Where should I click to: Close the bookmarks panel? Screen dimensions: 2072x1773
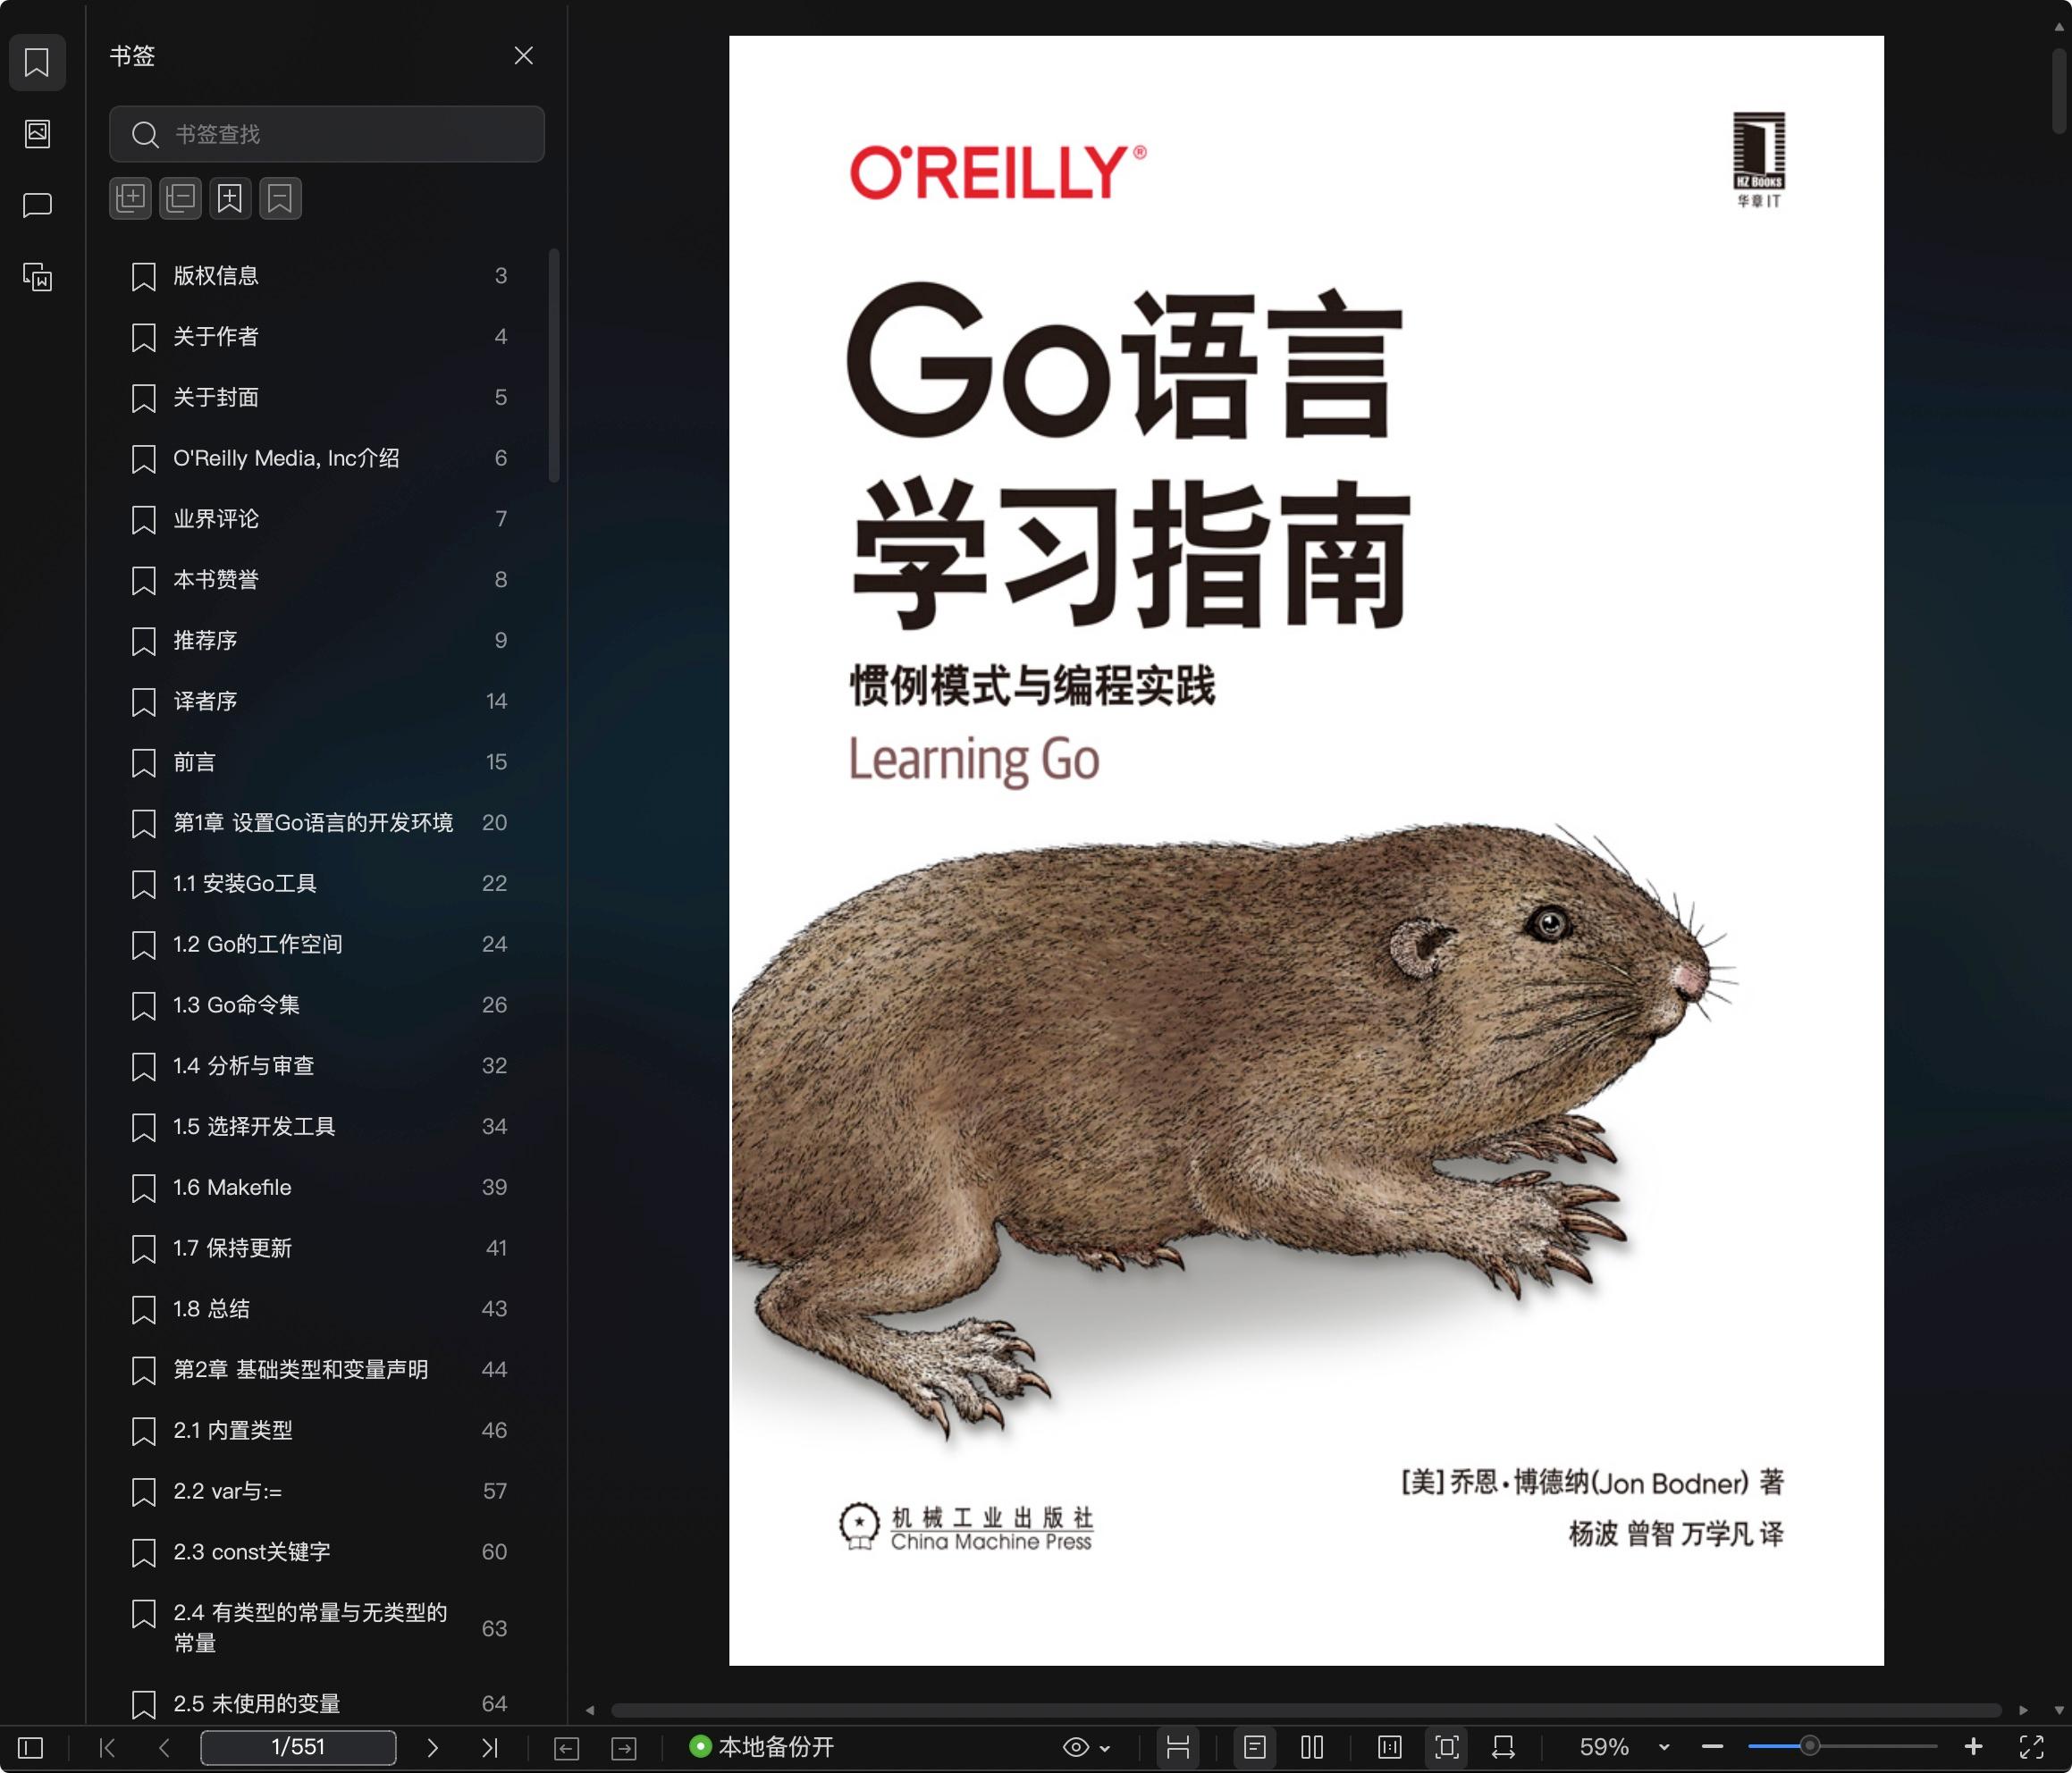(x=523, y=56)
